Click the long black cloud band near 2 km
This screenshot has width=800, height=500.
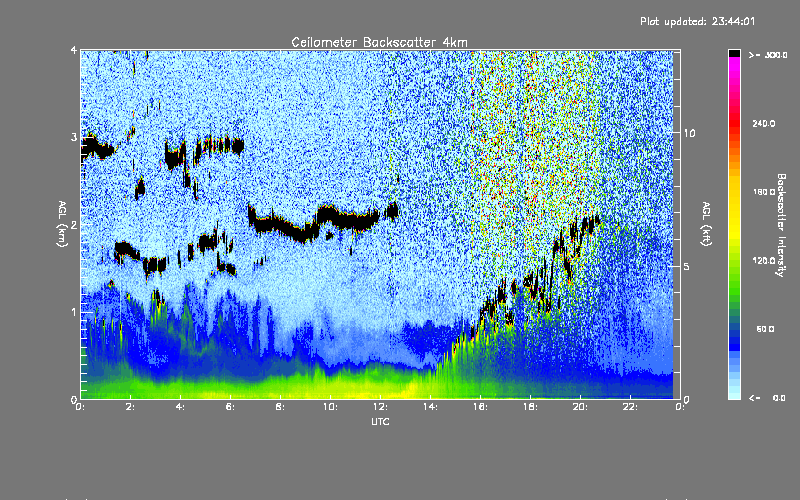click(x=314, y=222)
